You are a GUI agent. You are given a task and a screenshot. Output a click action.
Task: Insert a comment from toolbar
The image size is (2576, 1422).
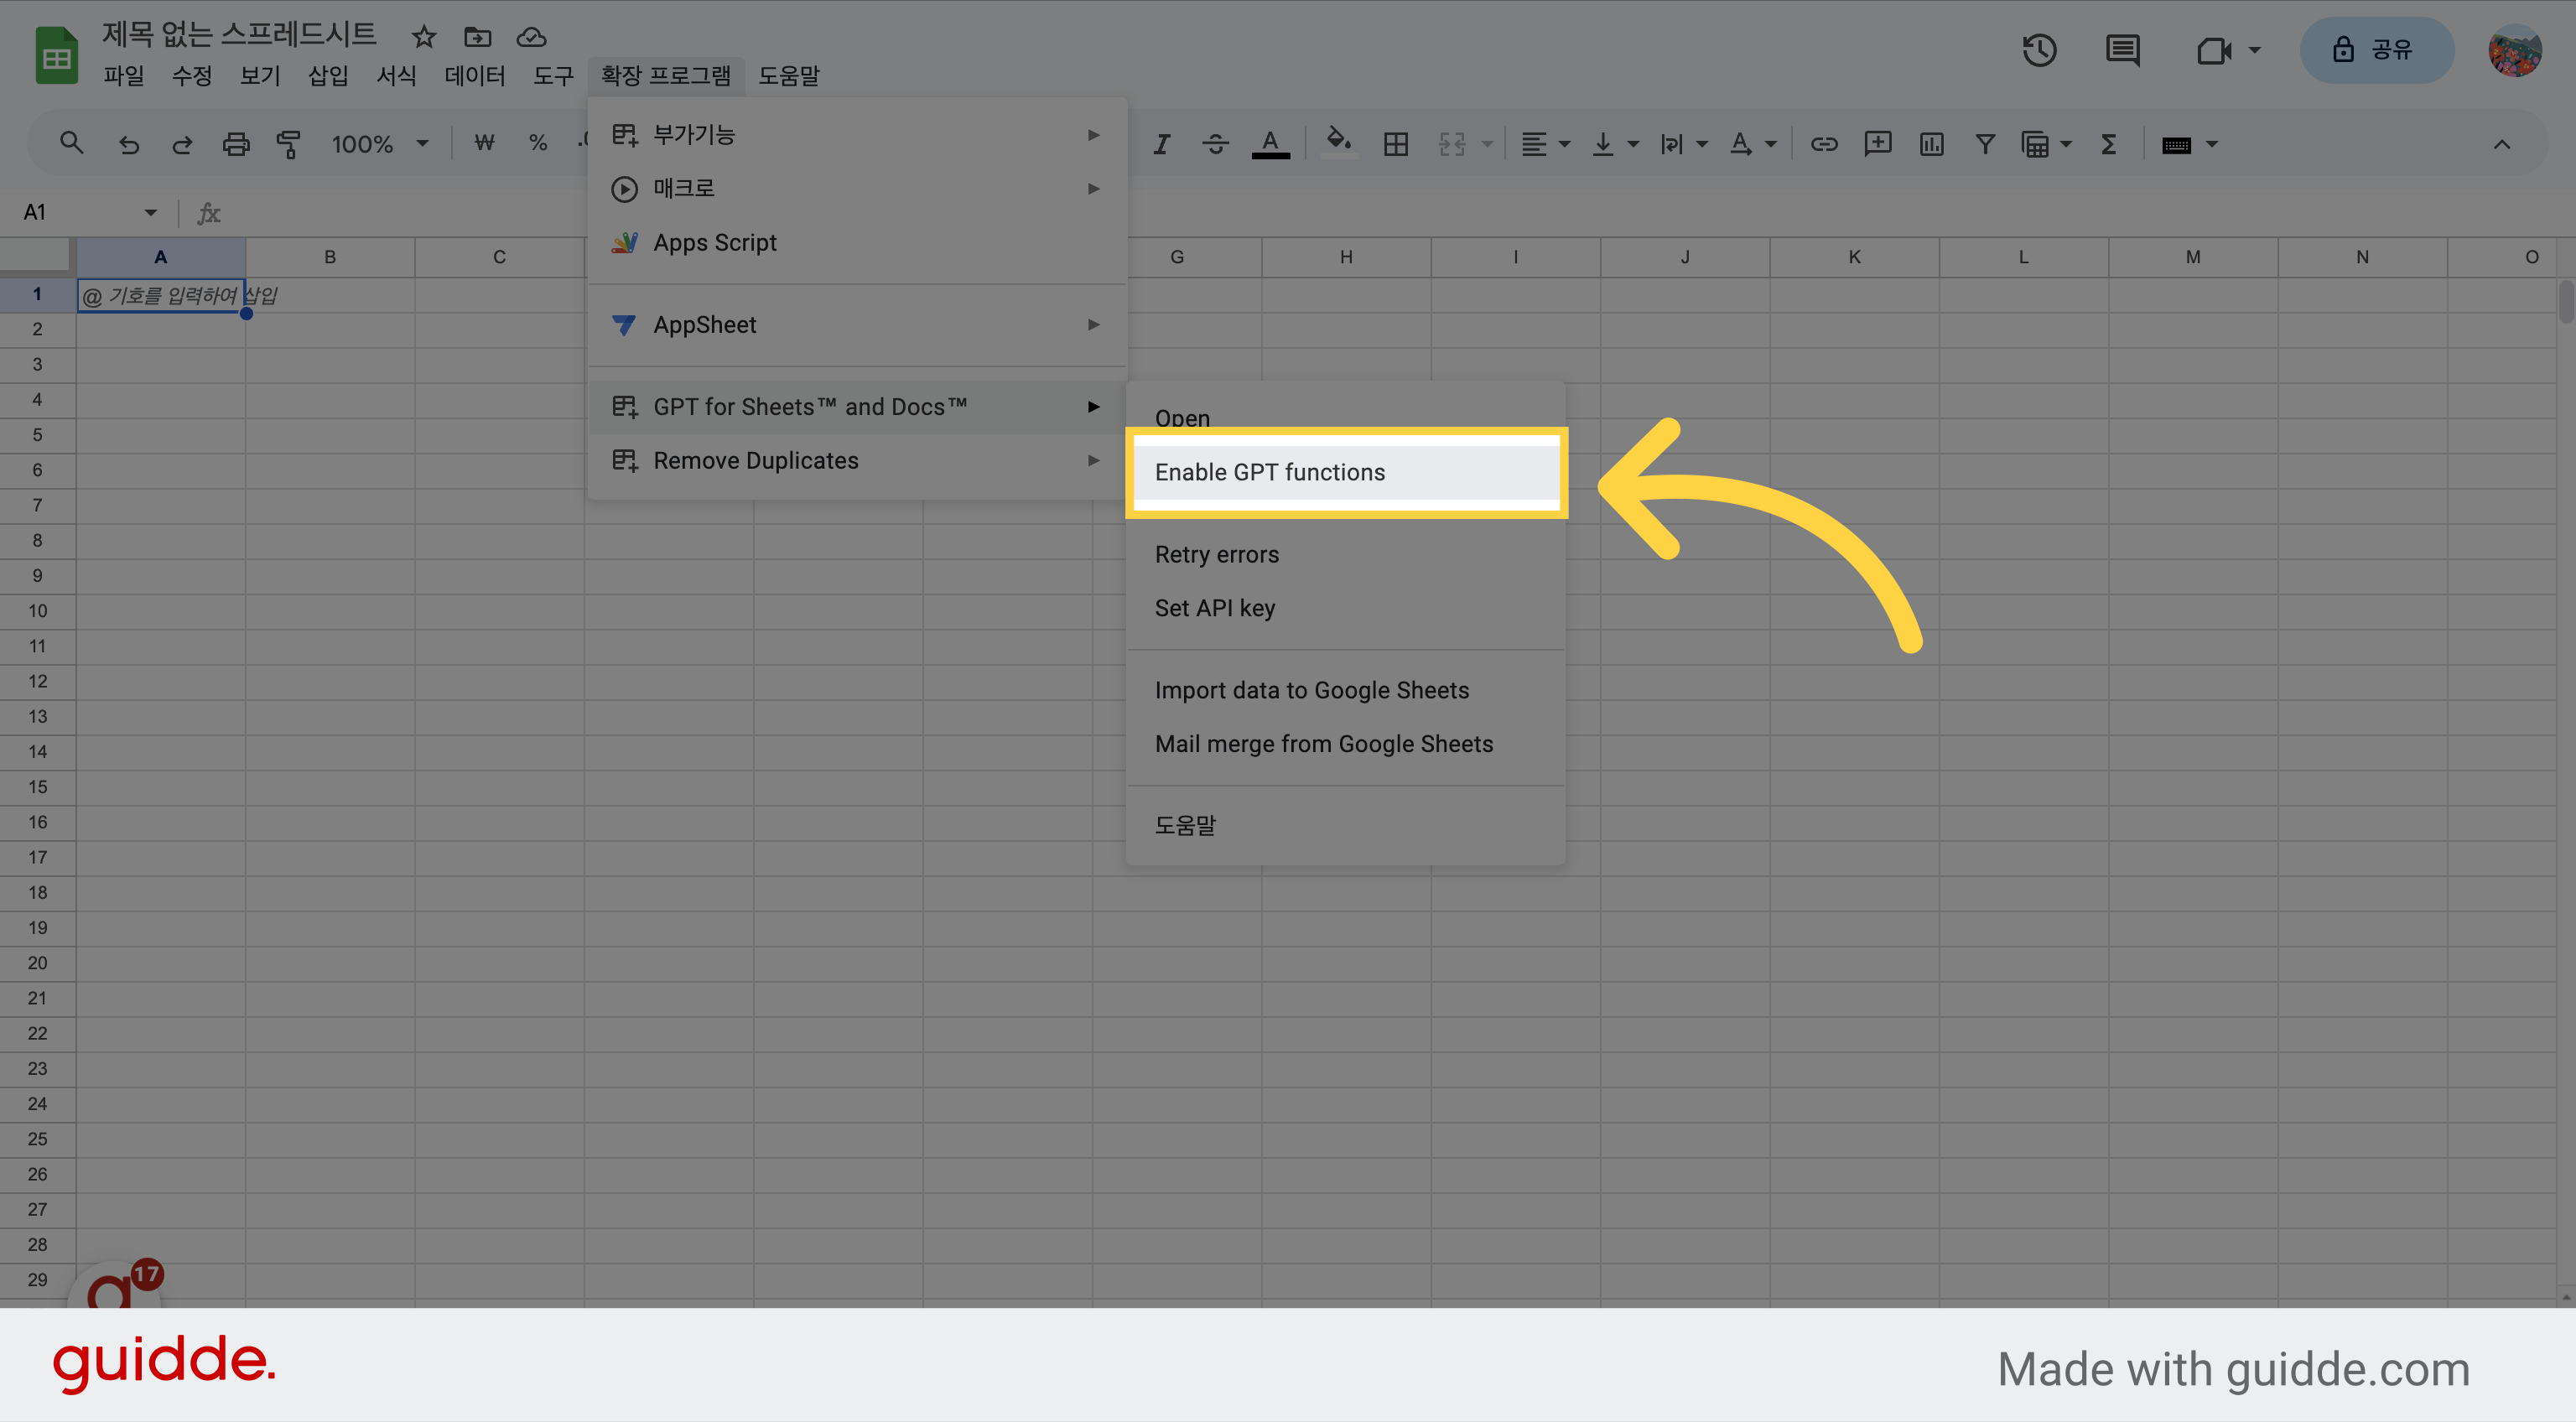(1878, 144)
